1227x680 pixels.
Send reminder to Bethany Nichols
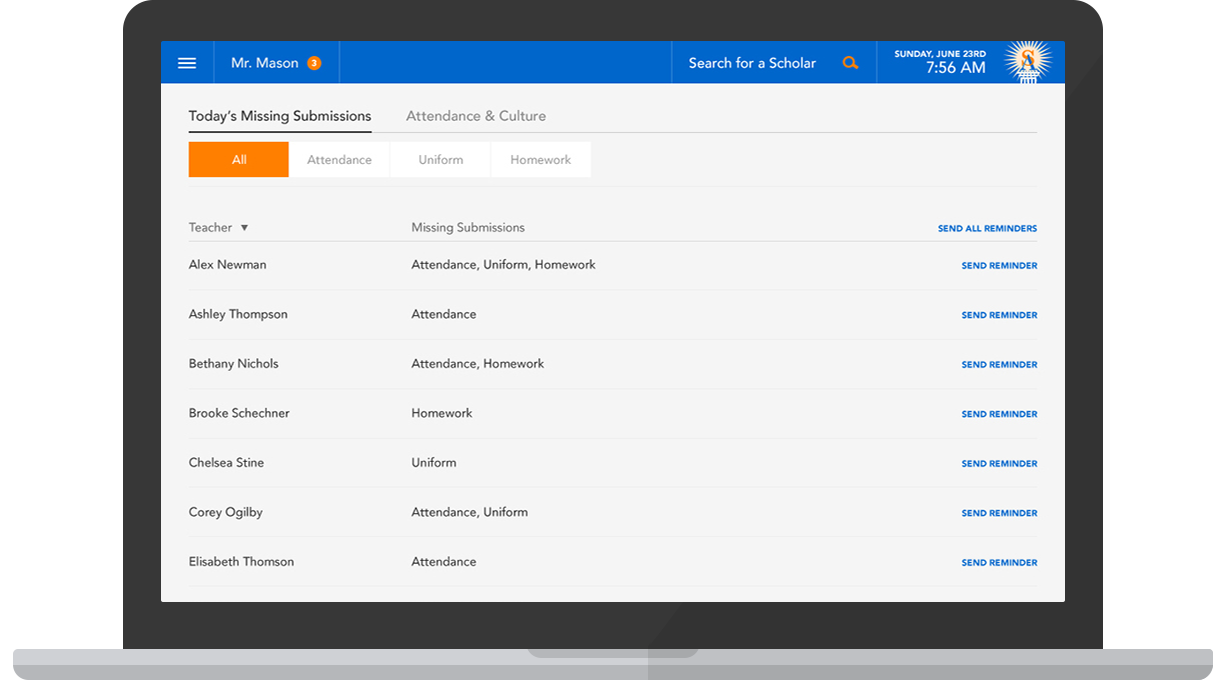point(999,365)
